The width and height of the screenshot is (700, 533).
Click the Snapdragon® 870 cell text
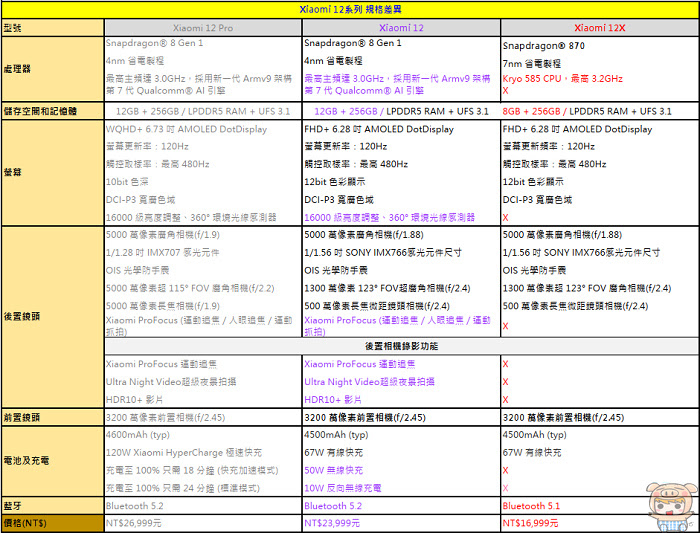[543, 46]
